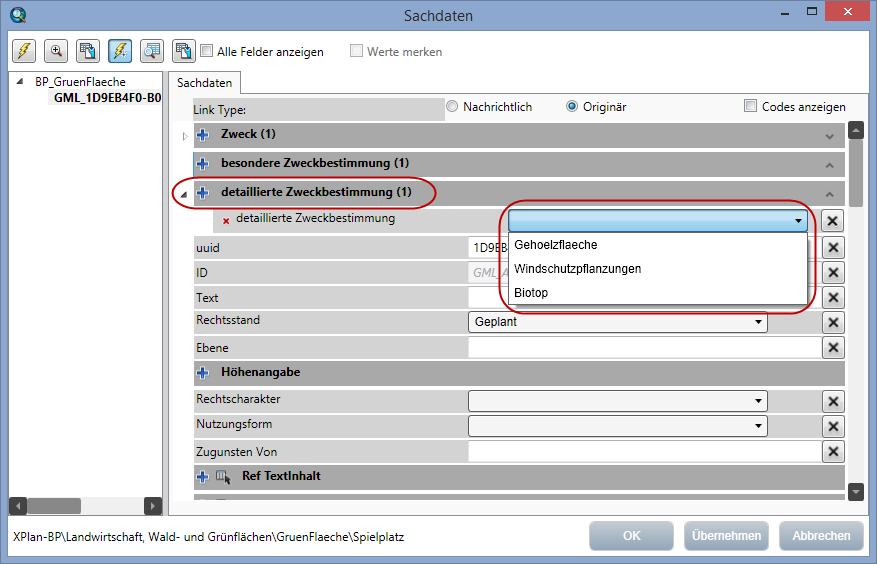Click the blue plus icon beside Höhenangabe

click(x=202, y=373)
